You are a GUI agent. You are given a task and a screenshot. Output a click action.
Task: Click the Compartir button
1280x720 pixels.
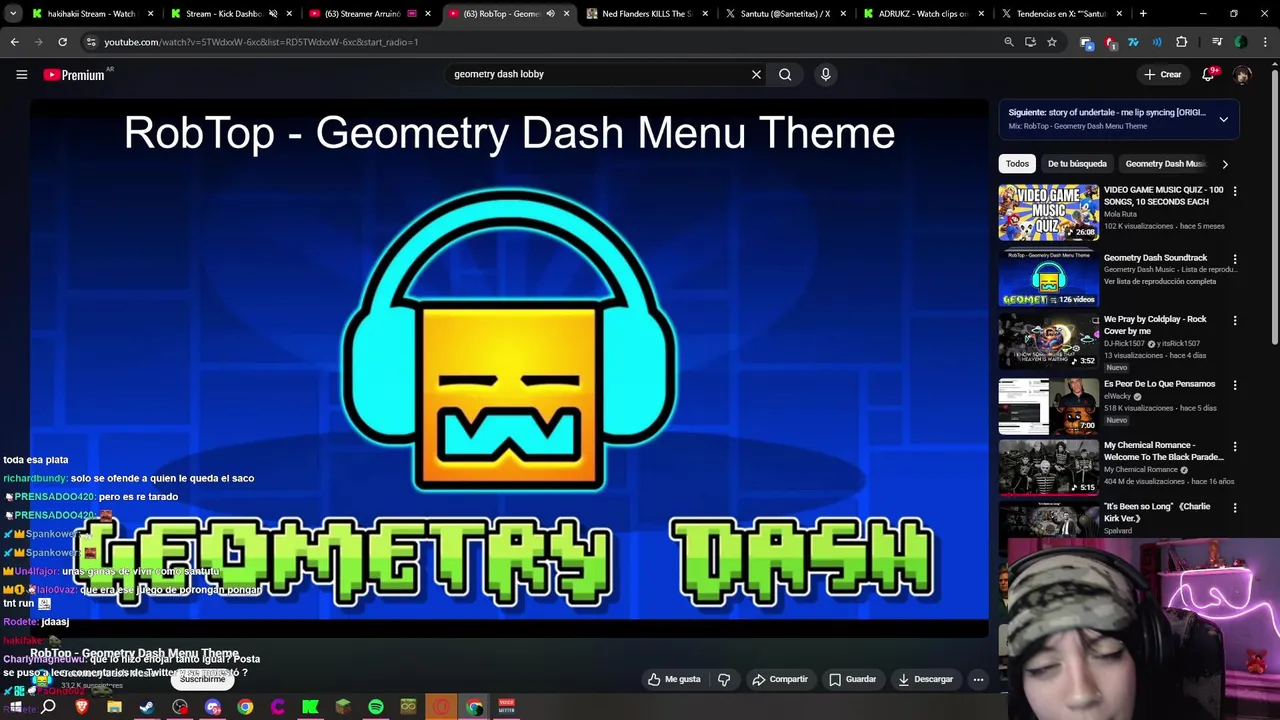[x=780, y=679]
